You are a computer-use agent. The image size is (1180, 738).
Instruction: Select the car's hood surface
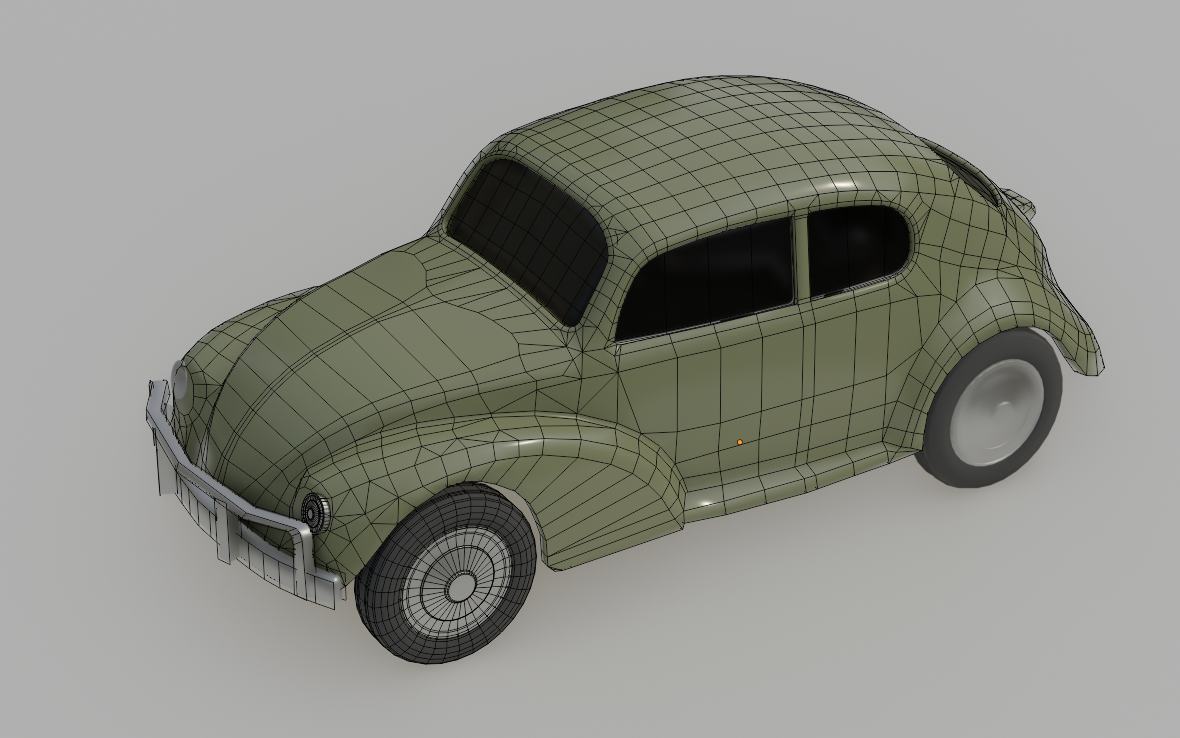pyautogui.click(x=361, y=354)
